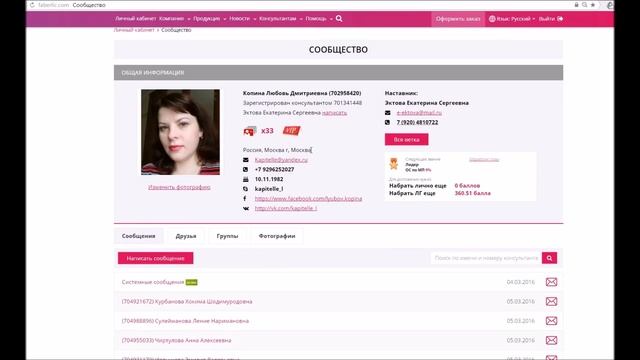Expand the Консультантам menu

tap(281, 19)
